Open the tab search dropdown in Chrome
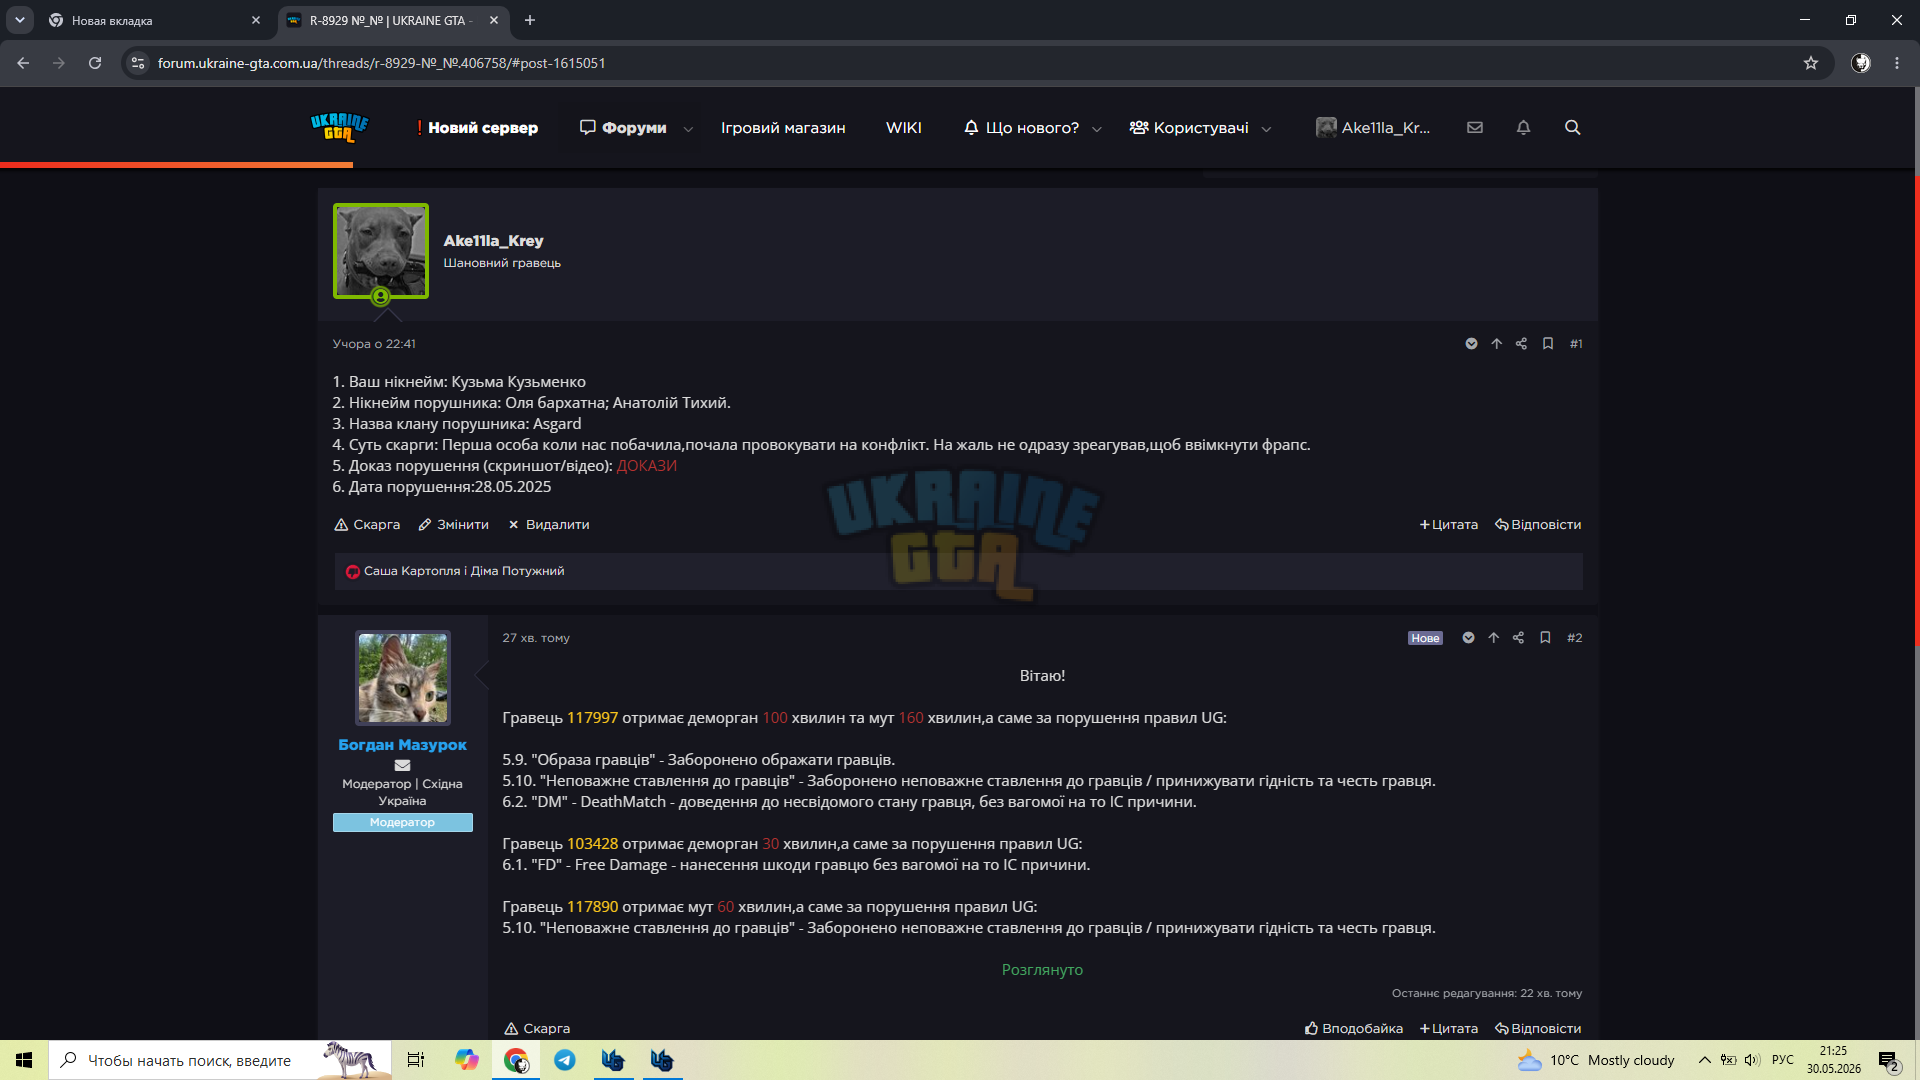Image resolution: width=1920 pixels, height=1080 pixels. tap(20, 20)
